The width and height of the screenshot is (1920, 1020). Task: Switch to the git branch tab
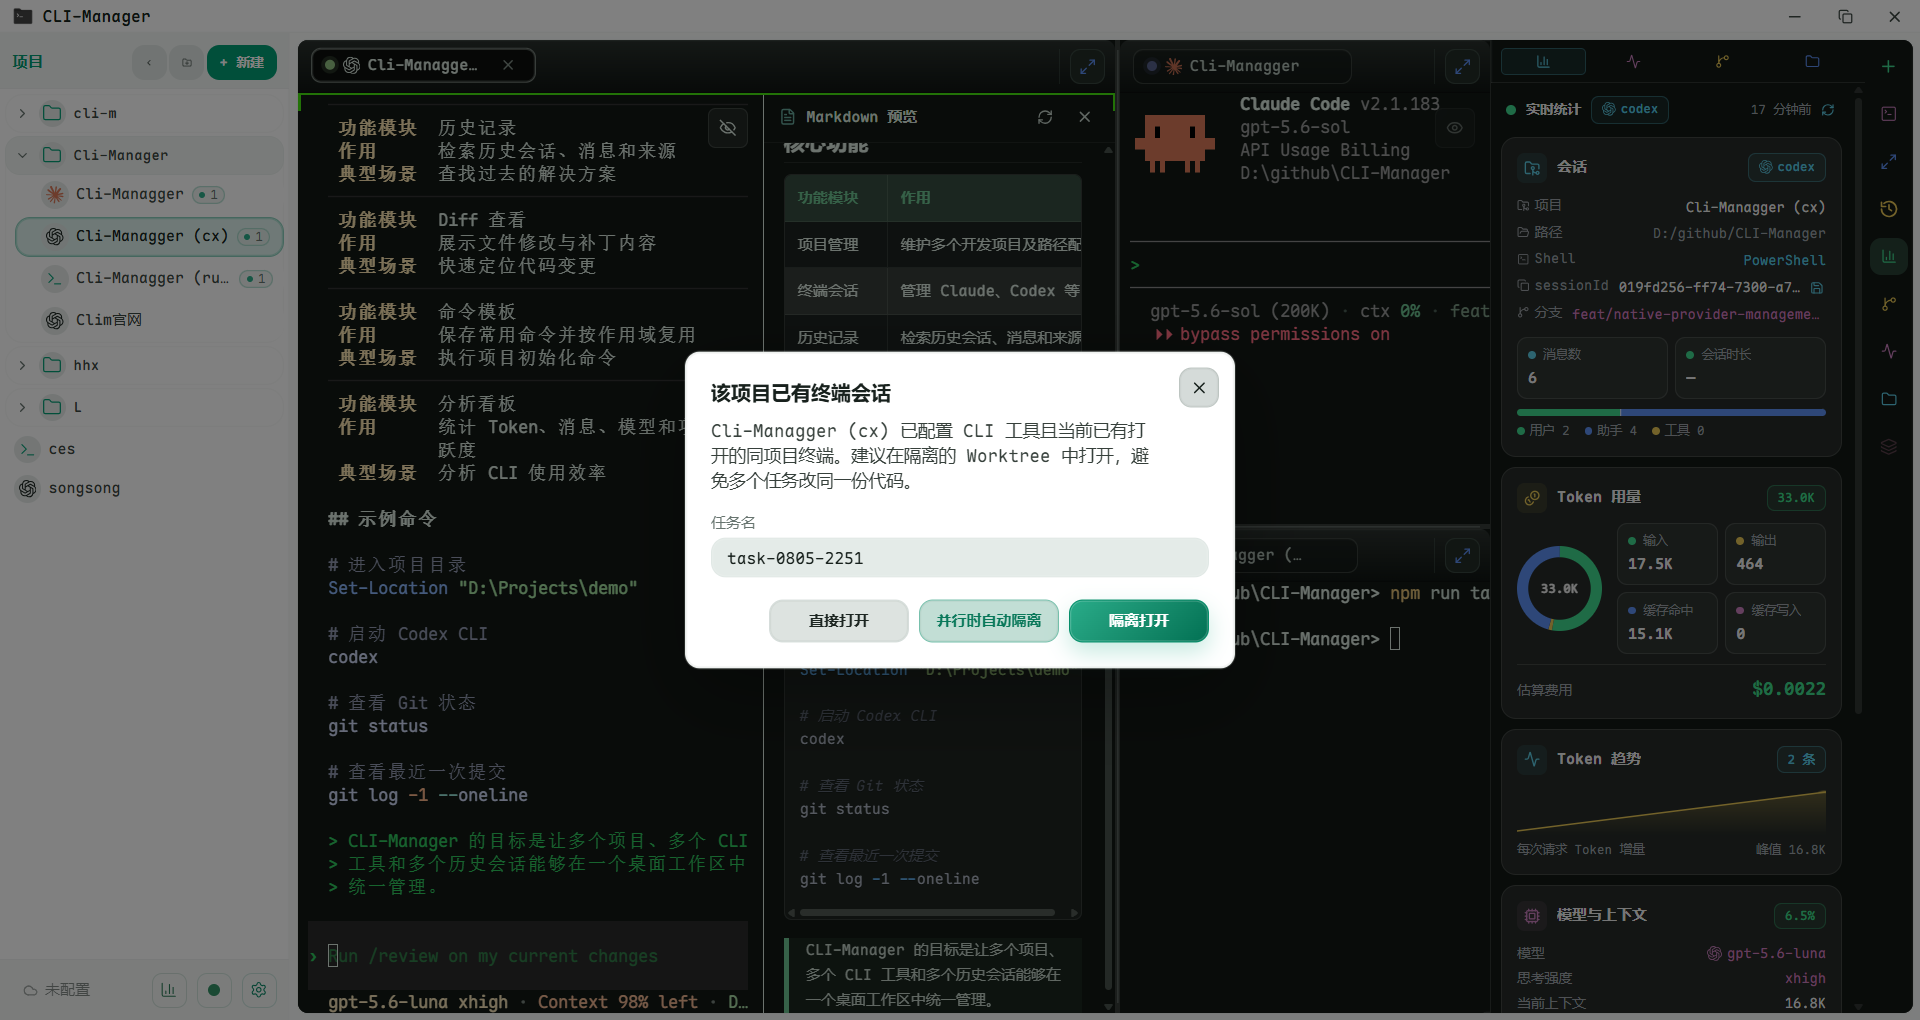click(x=1722, y=62)
